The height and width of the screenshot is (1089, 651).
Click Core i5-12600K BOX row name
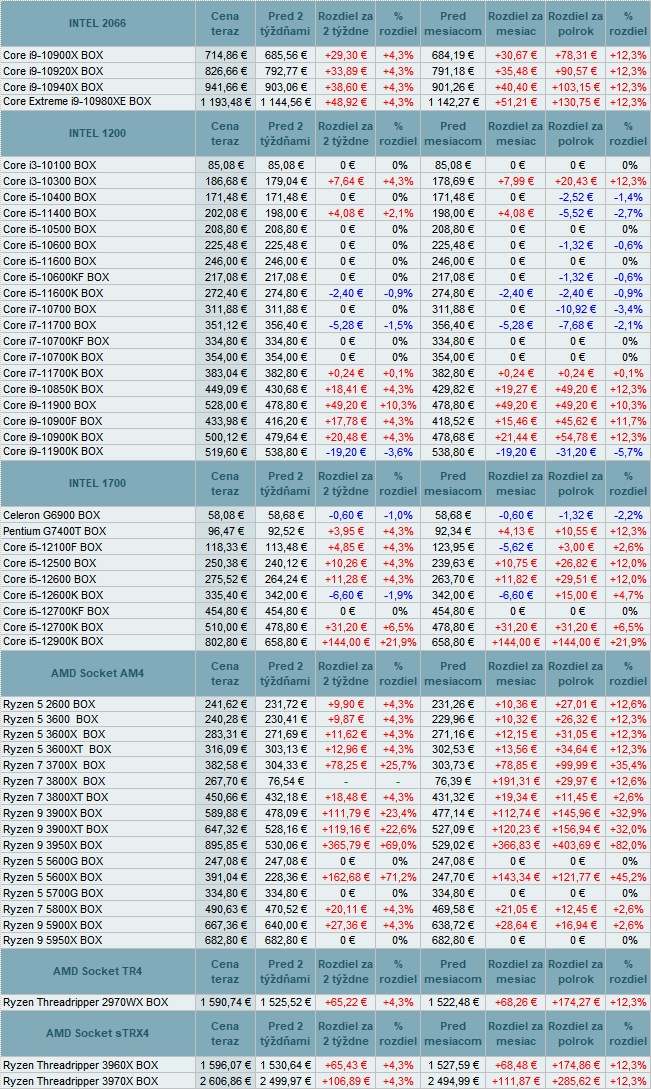pyautogui.click(x=53, y=595)
